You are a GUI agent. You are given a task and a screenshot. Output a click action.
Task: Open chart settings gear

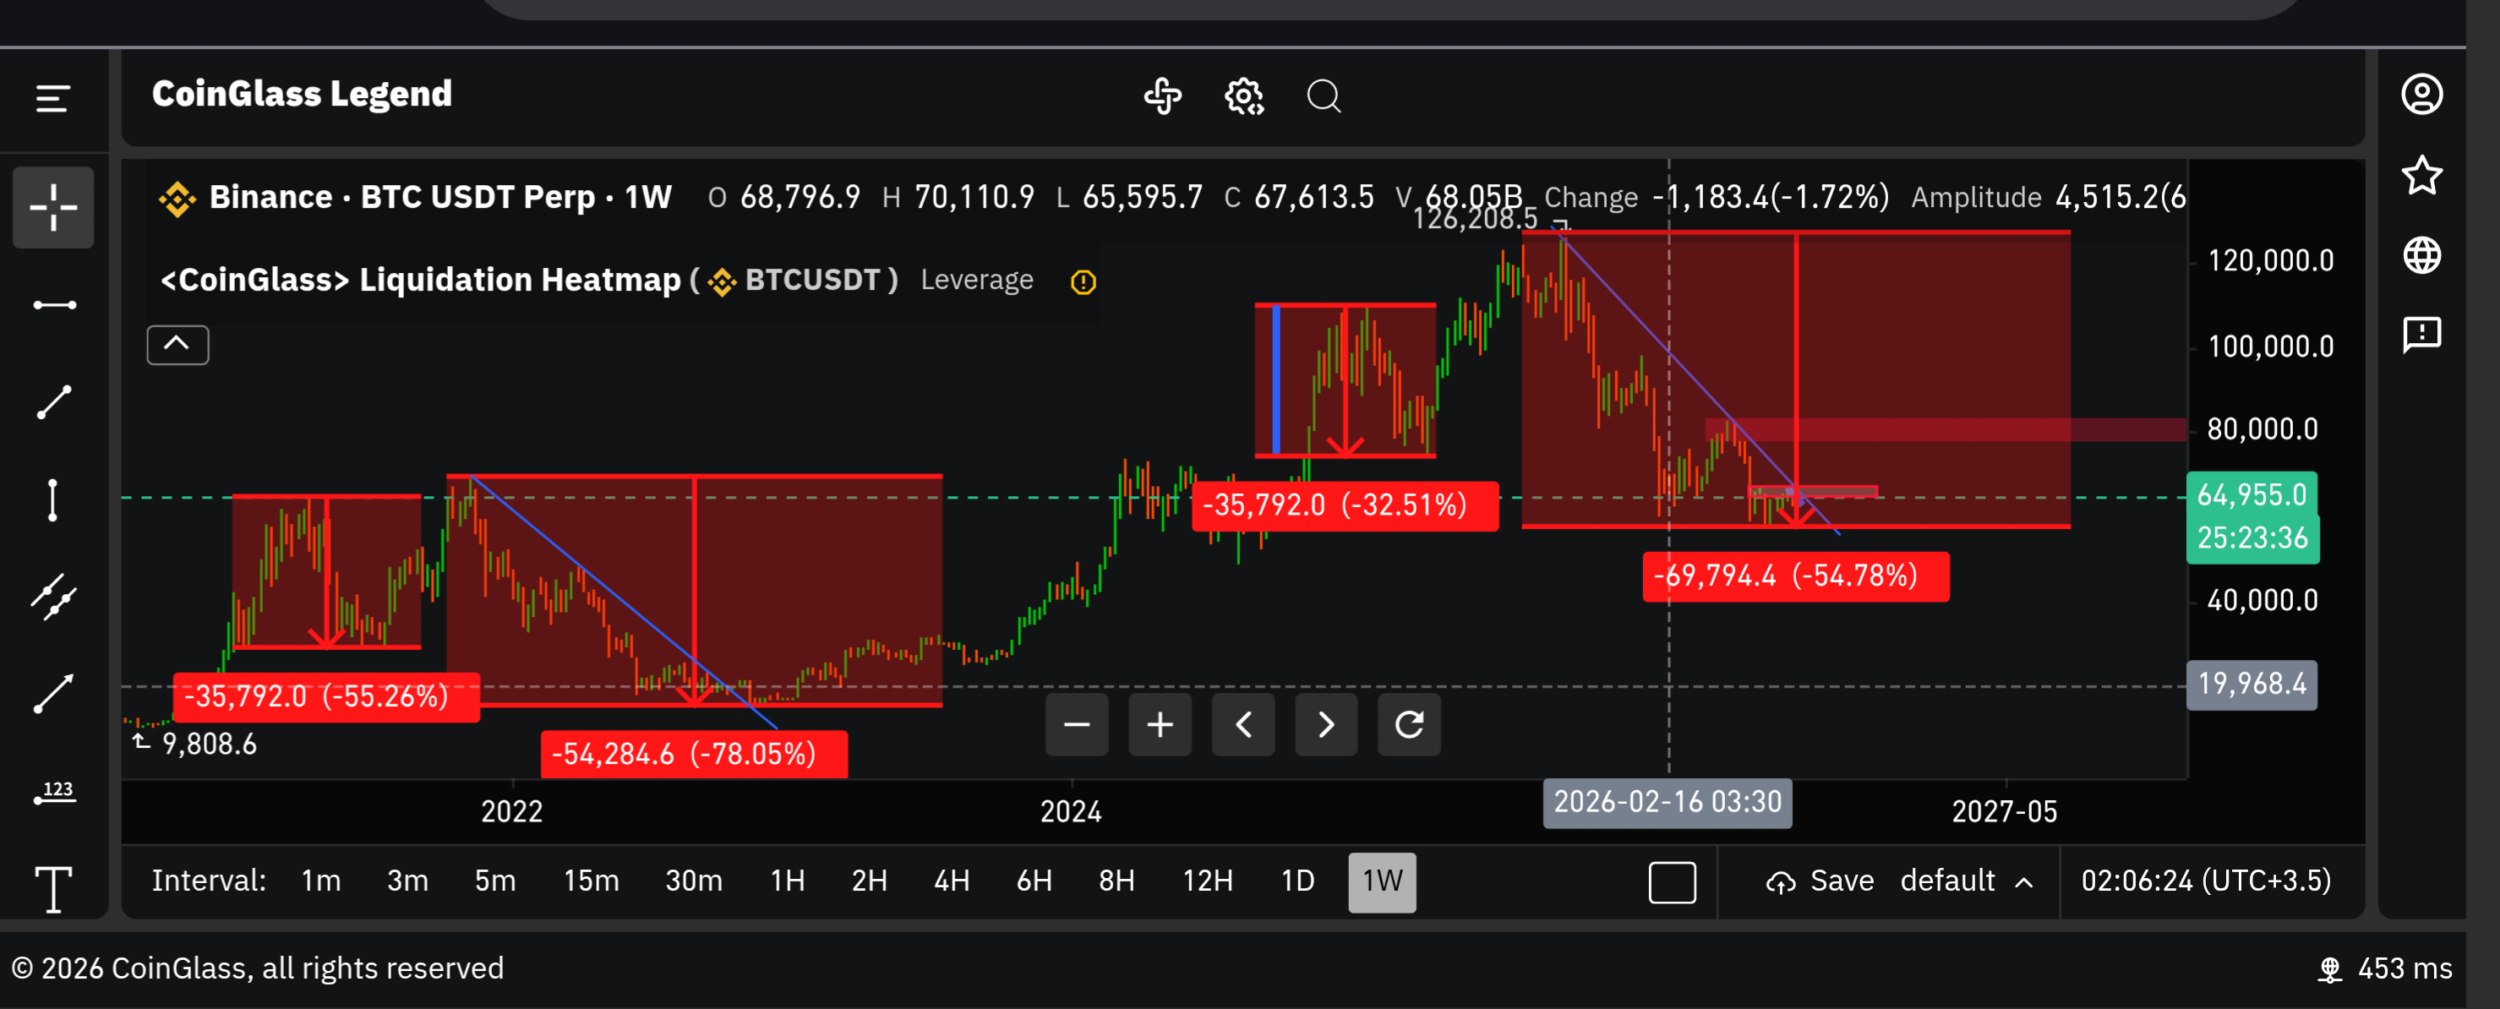click(1244, 96)
